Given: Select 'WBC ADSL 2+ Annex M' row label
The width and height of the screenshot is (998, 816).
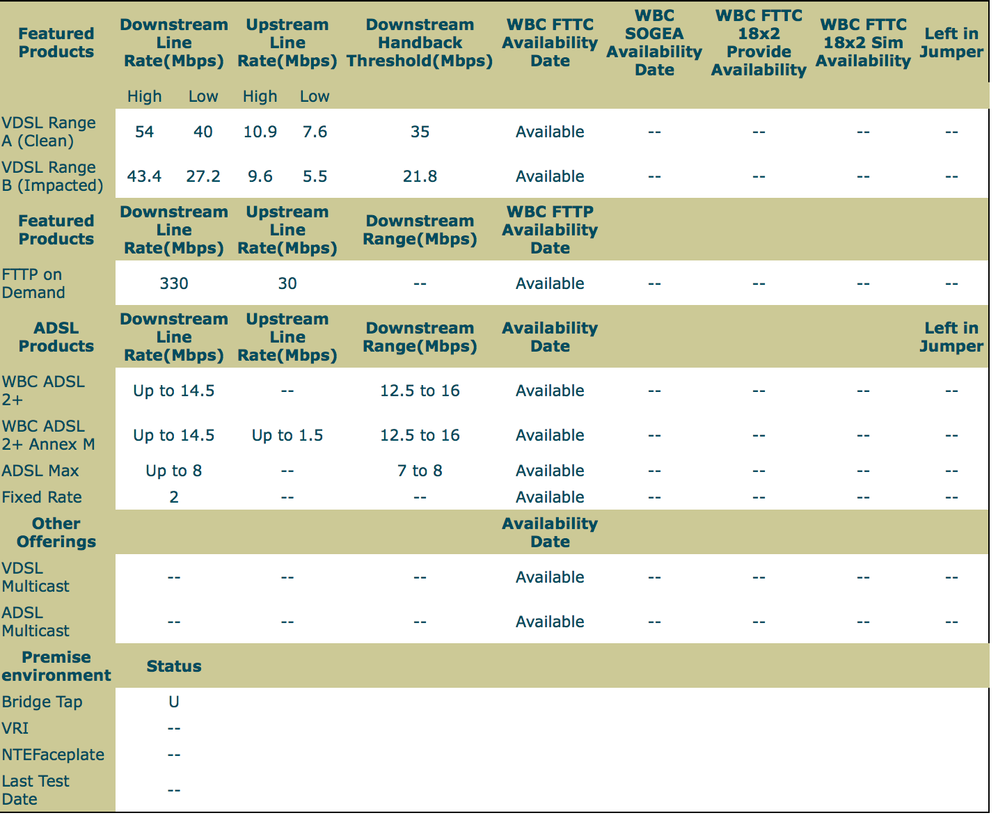Looking at the screenshot, I should pyautogui.click(x=48, y=435).
